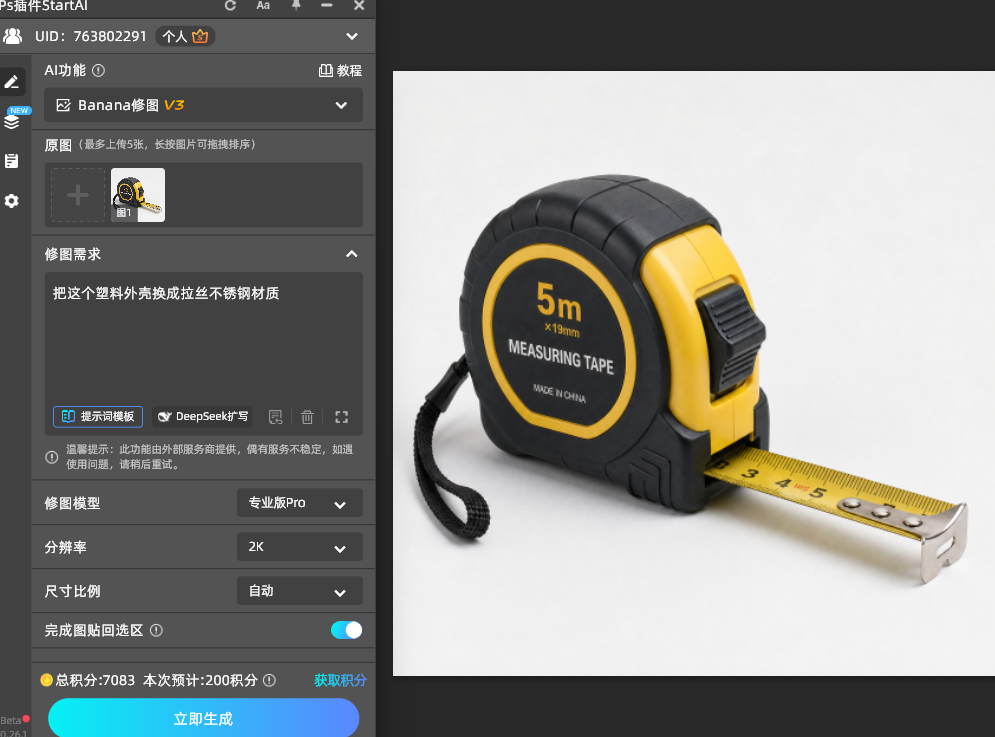The width and height of the screenshot is (995, 737).
Task: Click the 立即生成 generate button
Action: tap(203, 719)
